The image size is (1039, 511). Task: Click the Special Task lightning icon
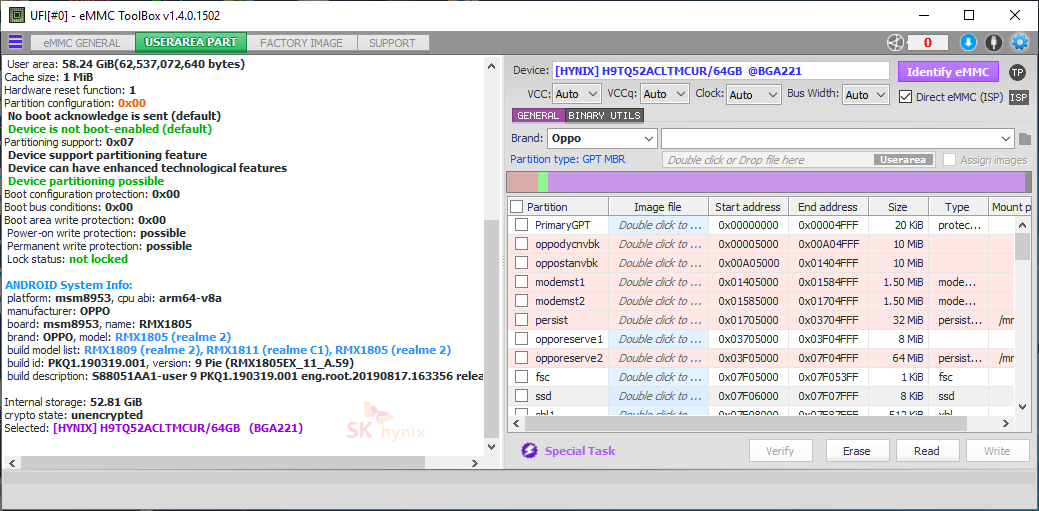(529, 451)
